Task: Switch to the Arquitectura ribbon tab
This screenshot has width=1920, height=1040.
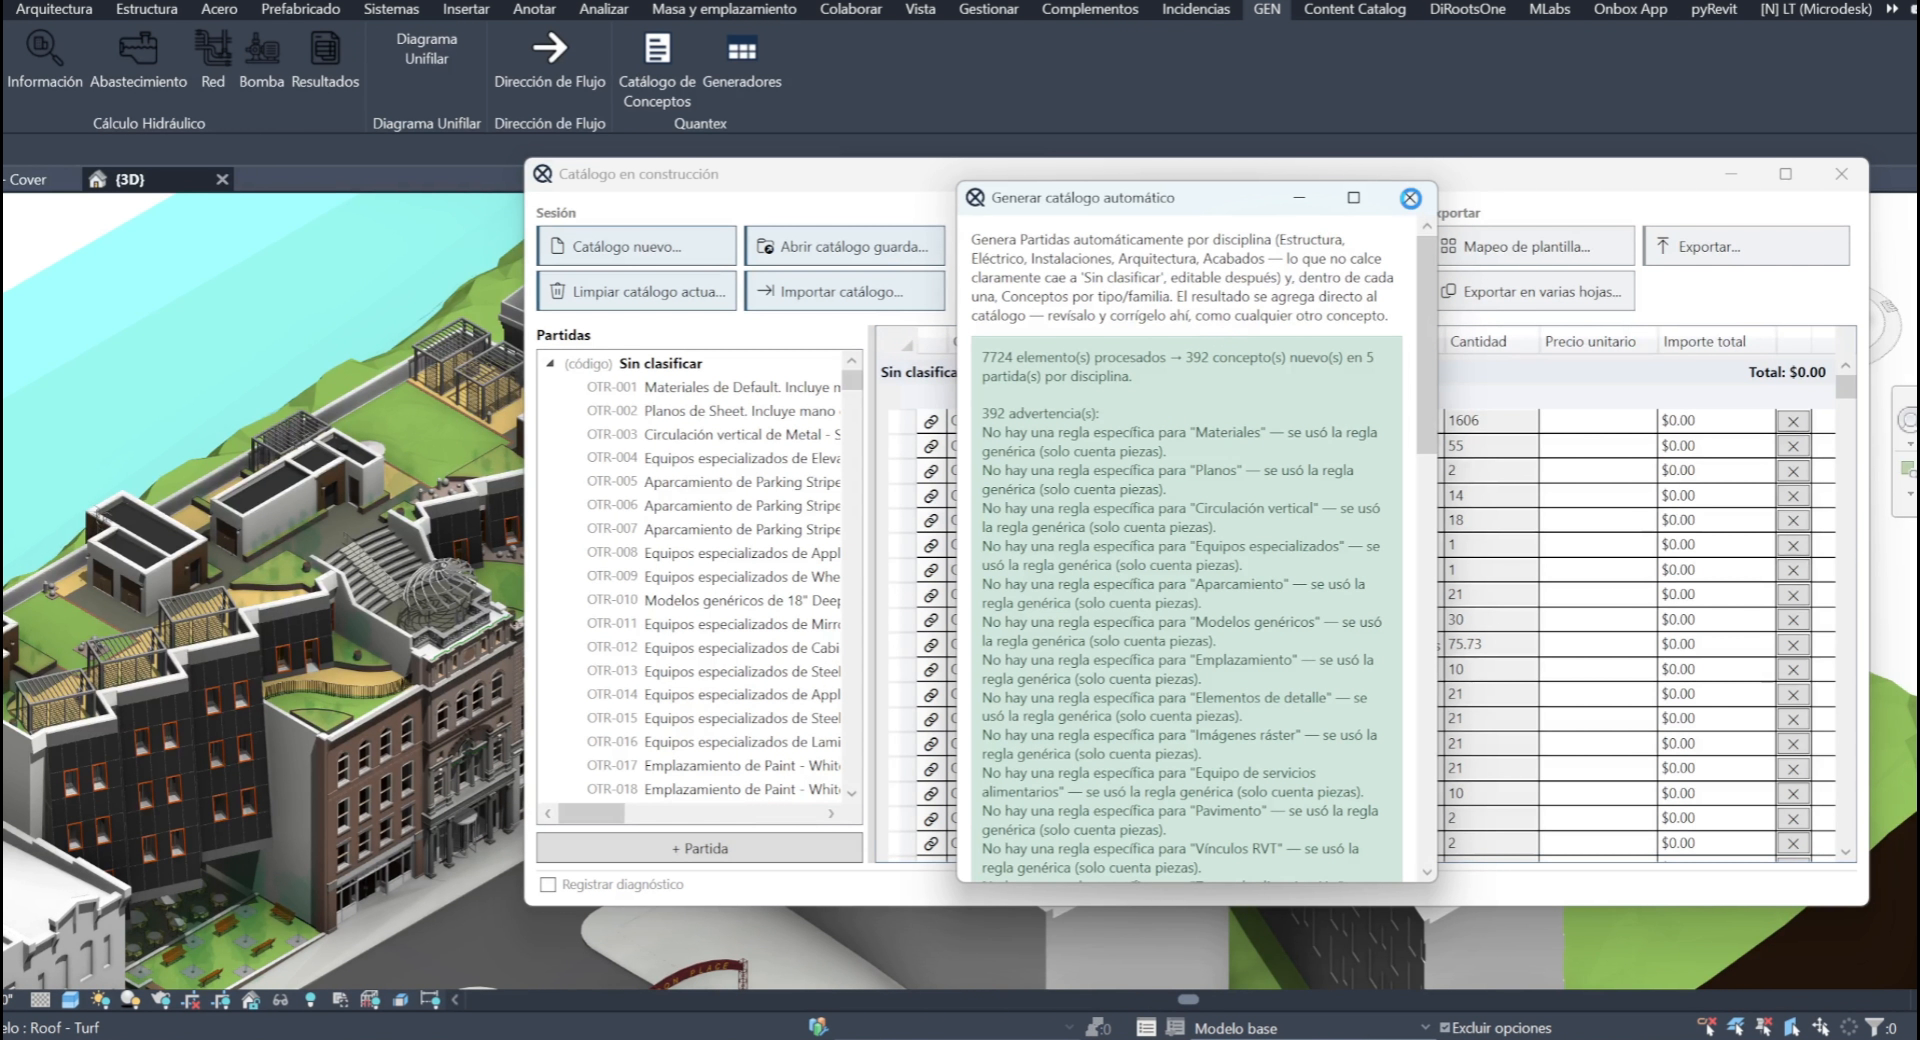Action: pos(54,9)
